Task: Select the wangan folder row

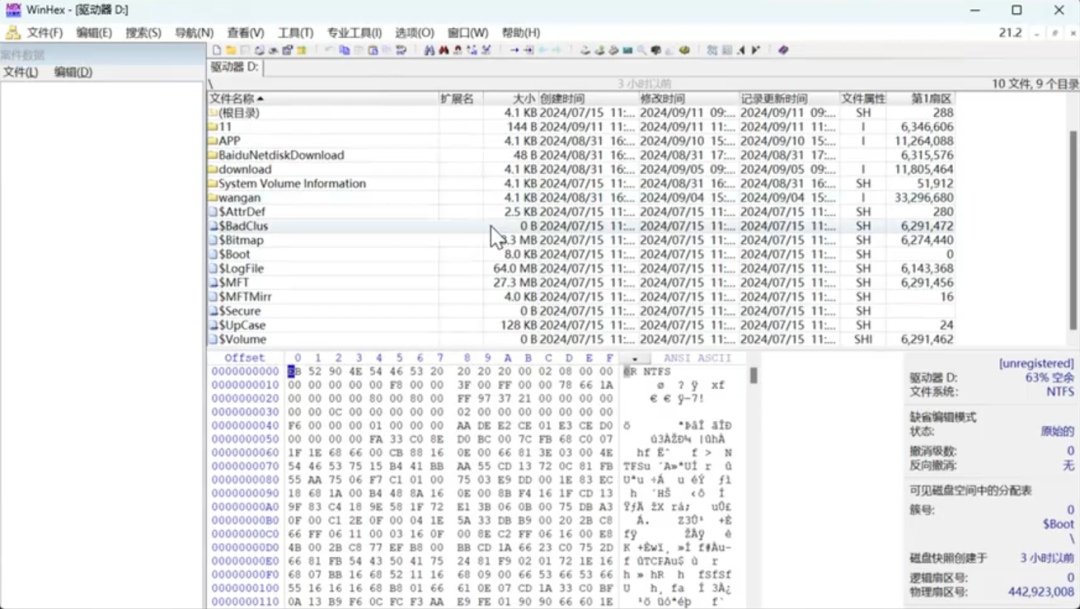Action: point(581,198)
